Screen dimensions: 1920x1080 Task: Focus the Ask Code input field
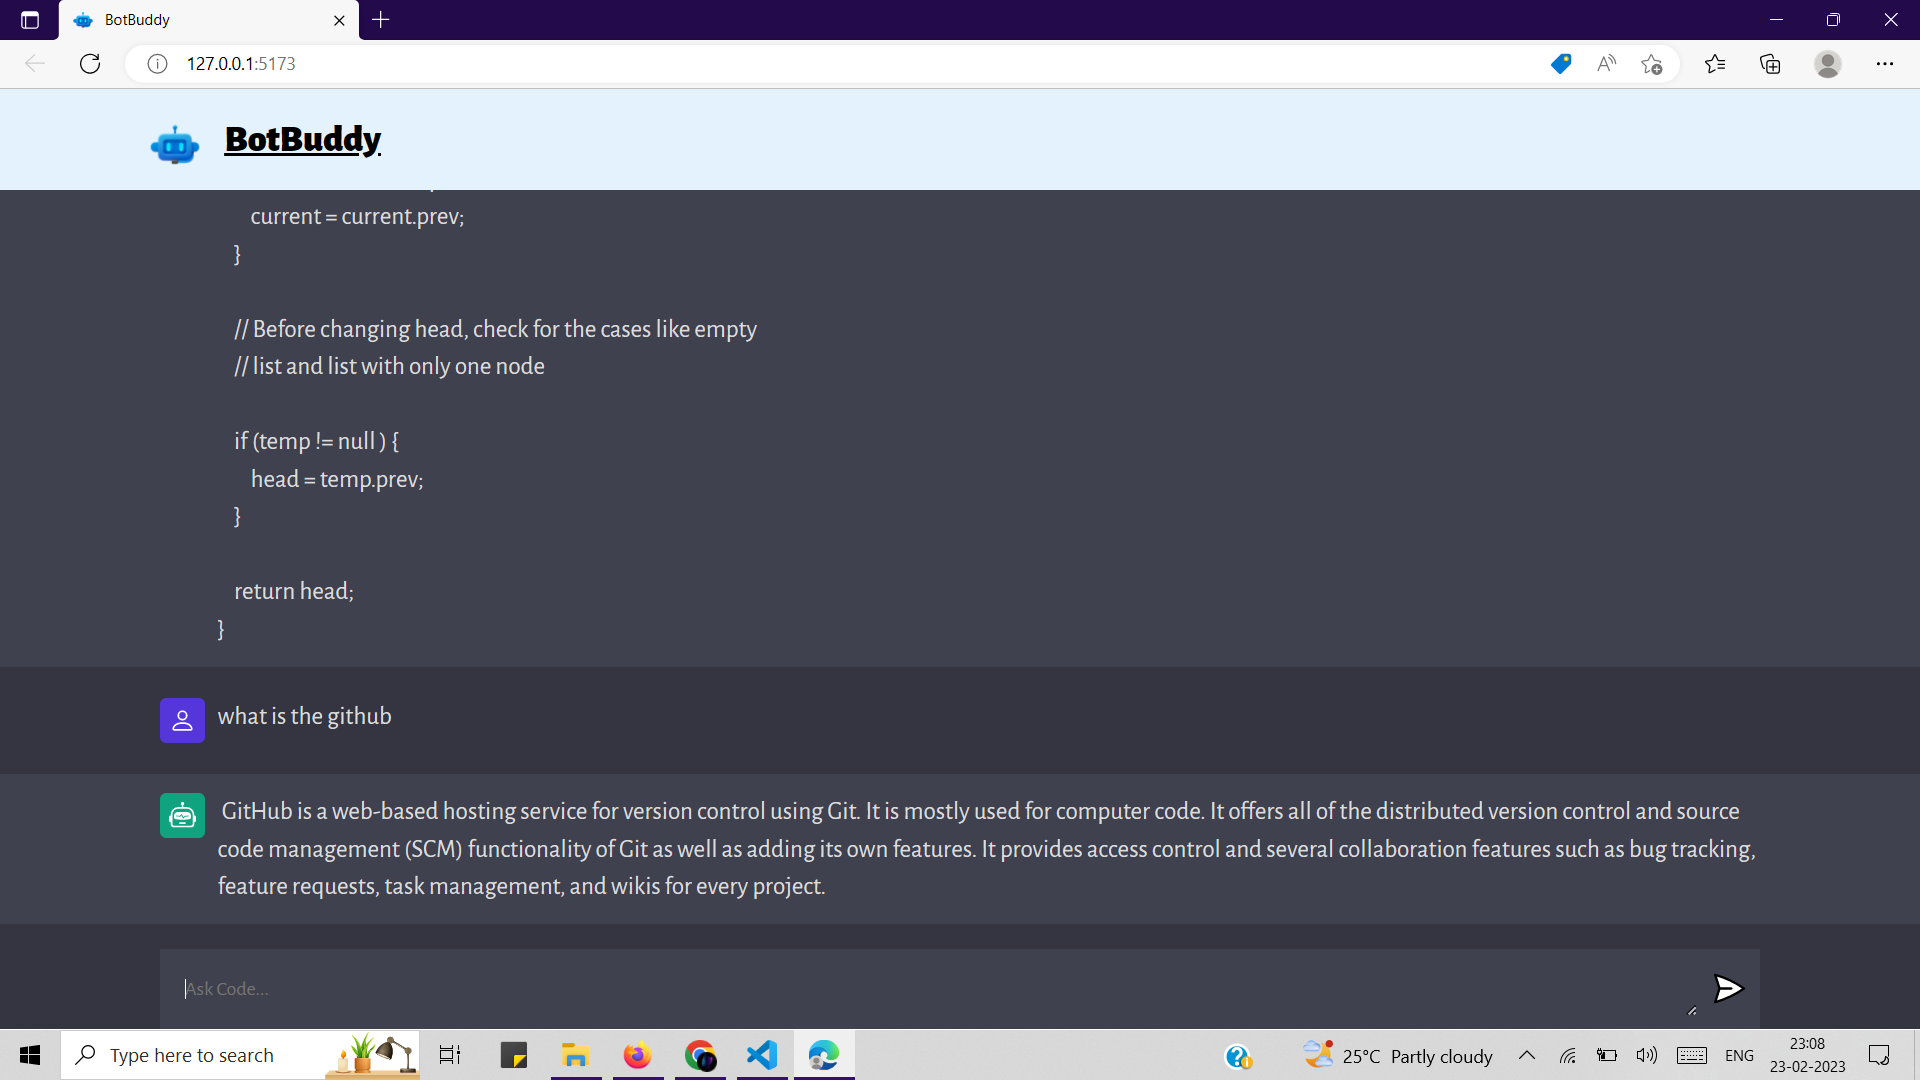[930, 989]
